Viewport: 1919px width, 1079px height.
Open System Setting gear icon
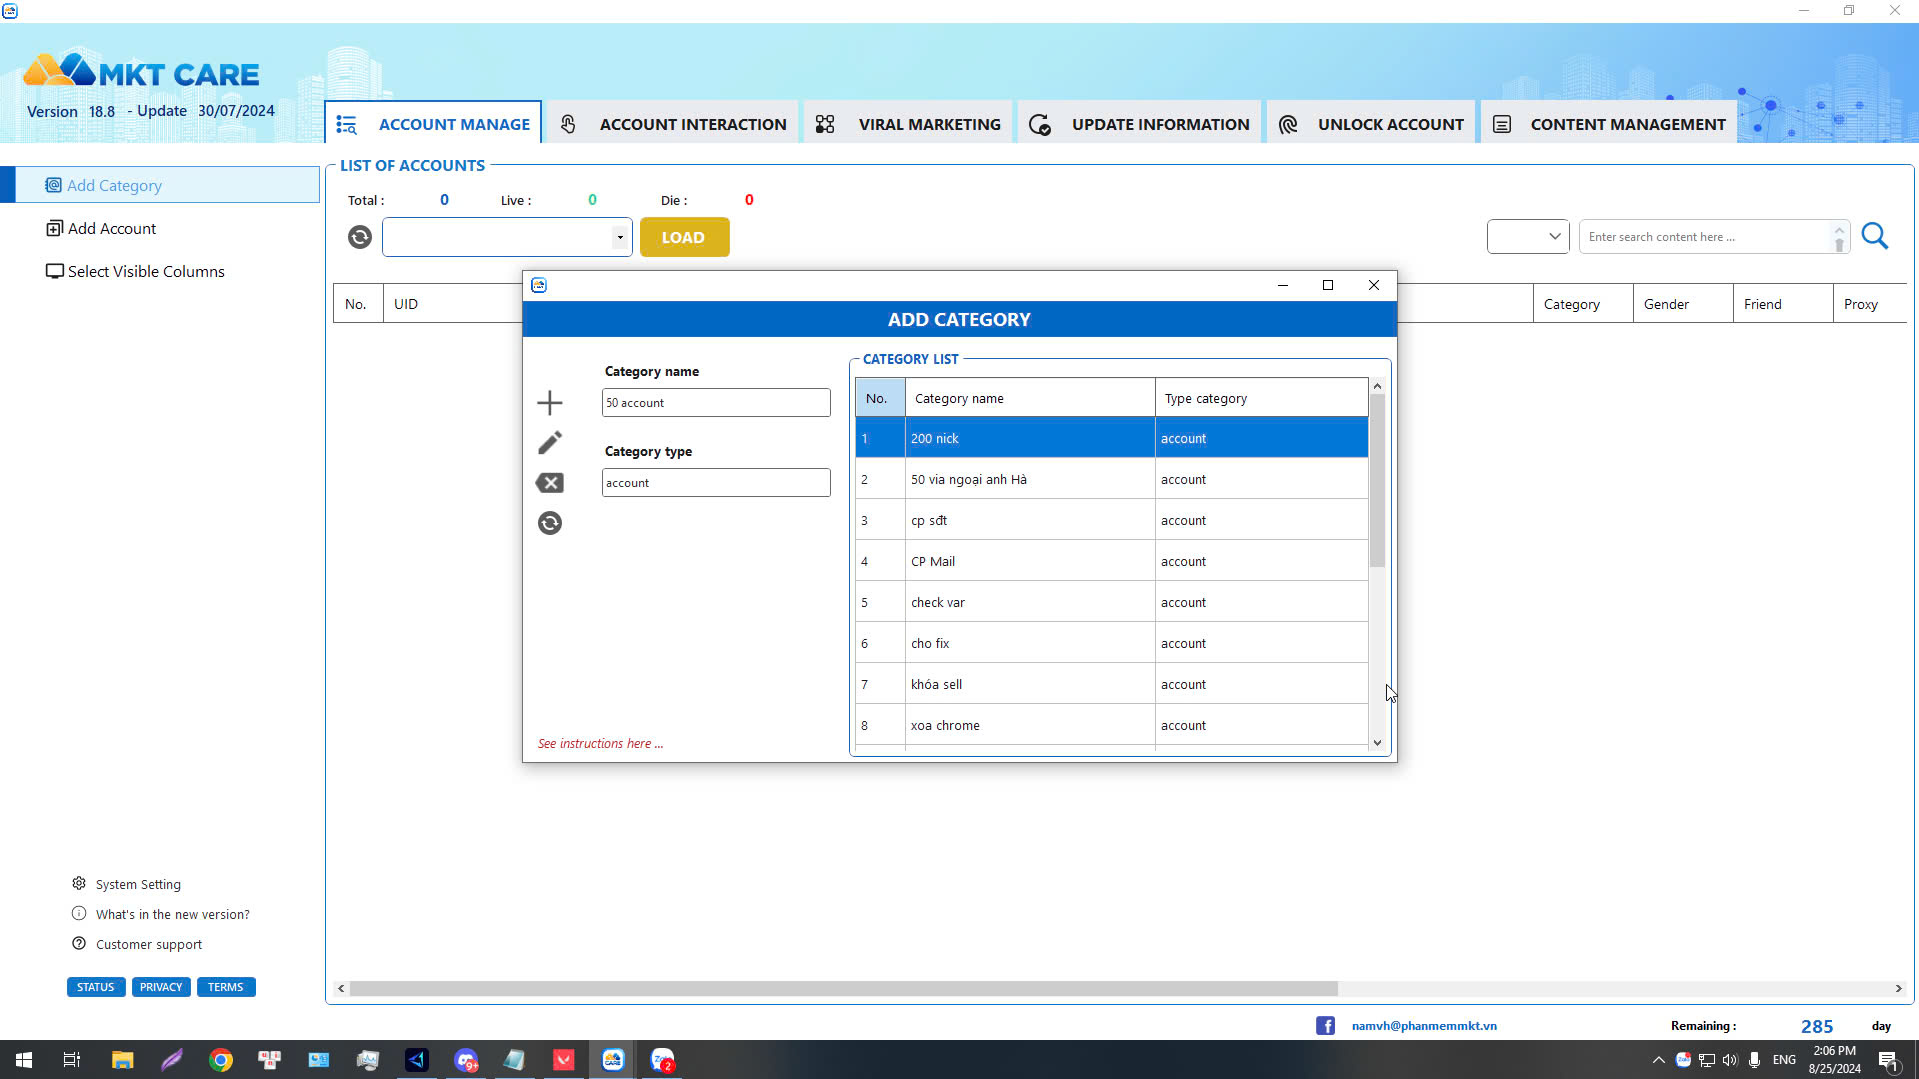[x=79, y=884]
